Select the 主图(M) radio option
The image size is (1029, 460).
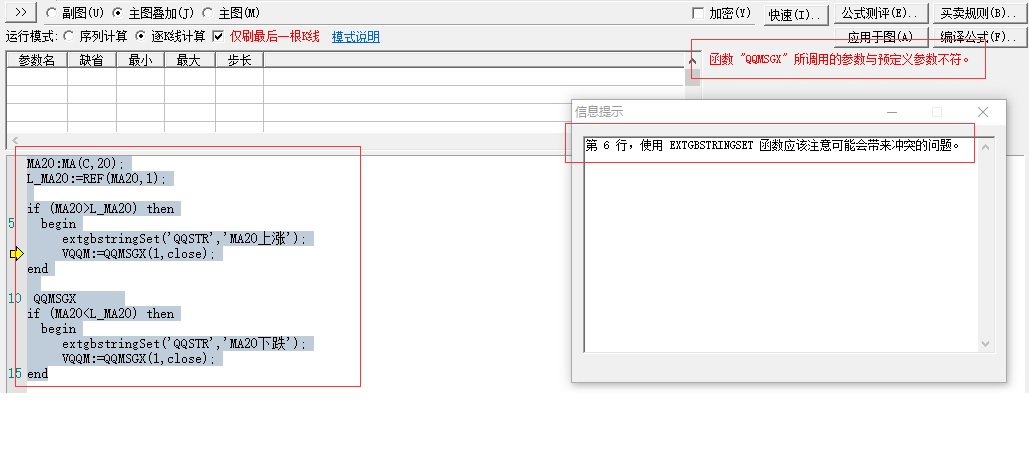click(208, 13)
